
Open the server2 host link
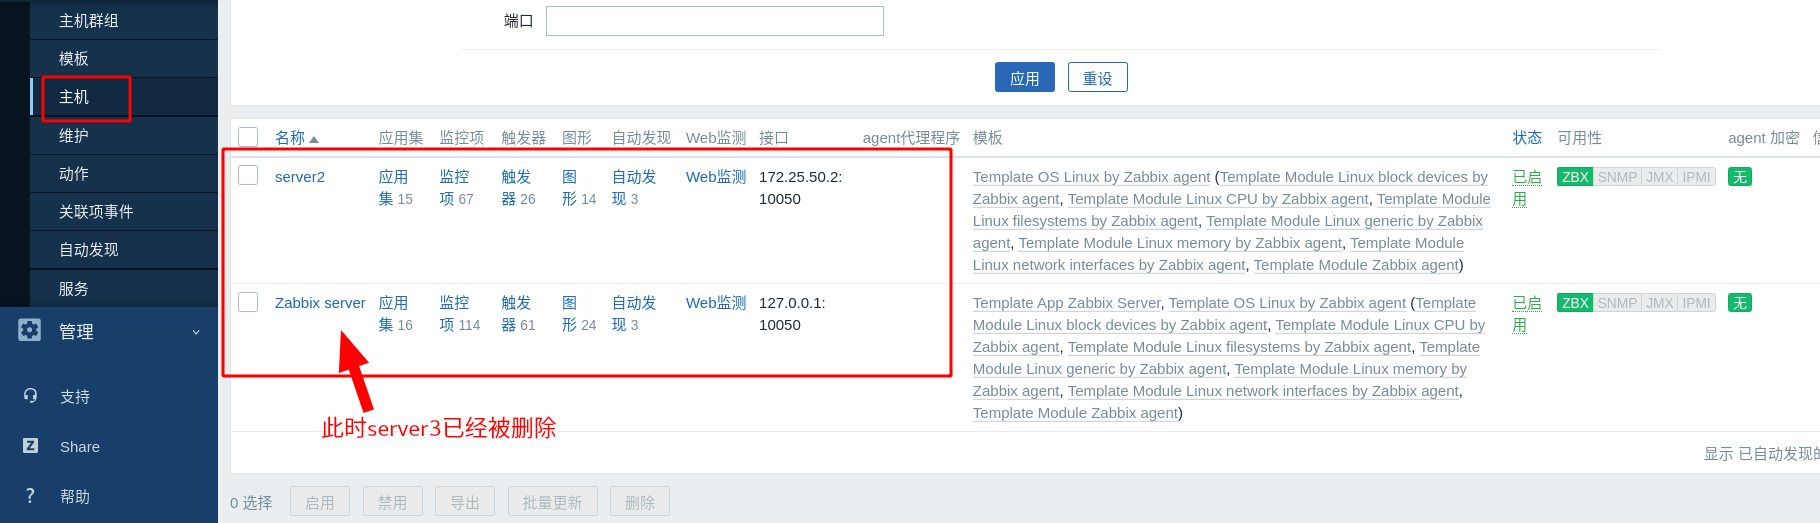300,177
